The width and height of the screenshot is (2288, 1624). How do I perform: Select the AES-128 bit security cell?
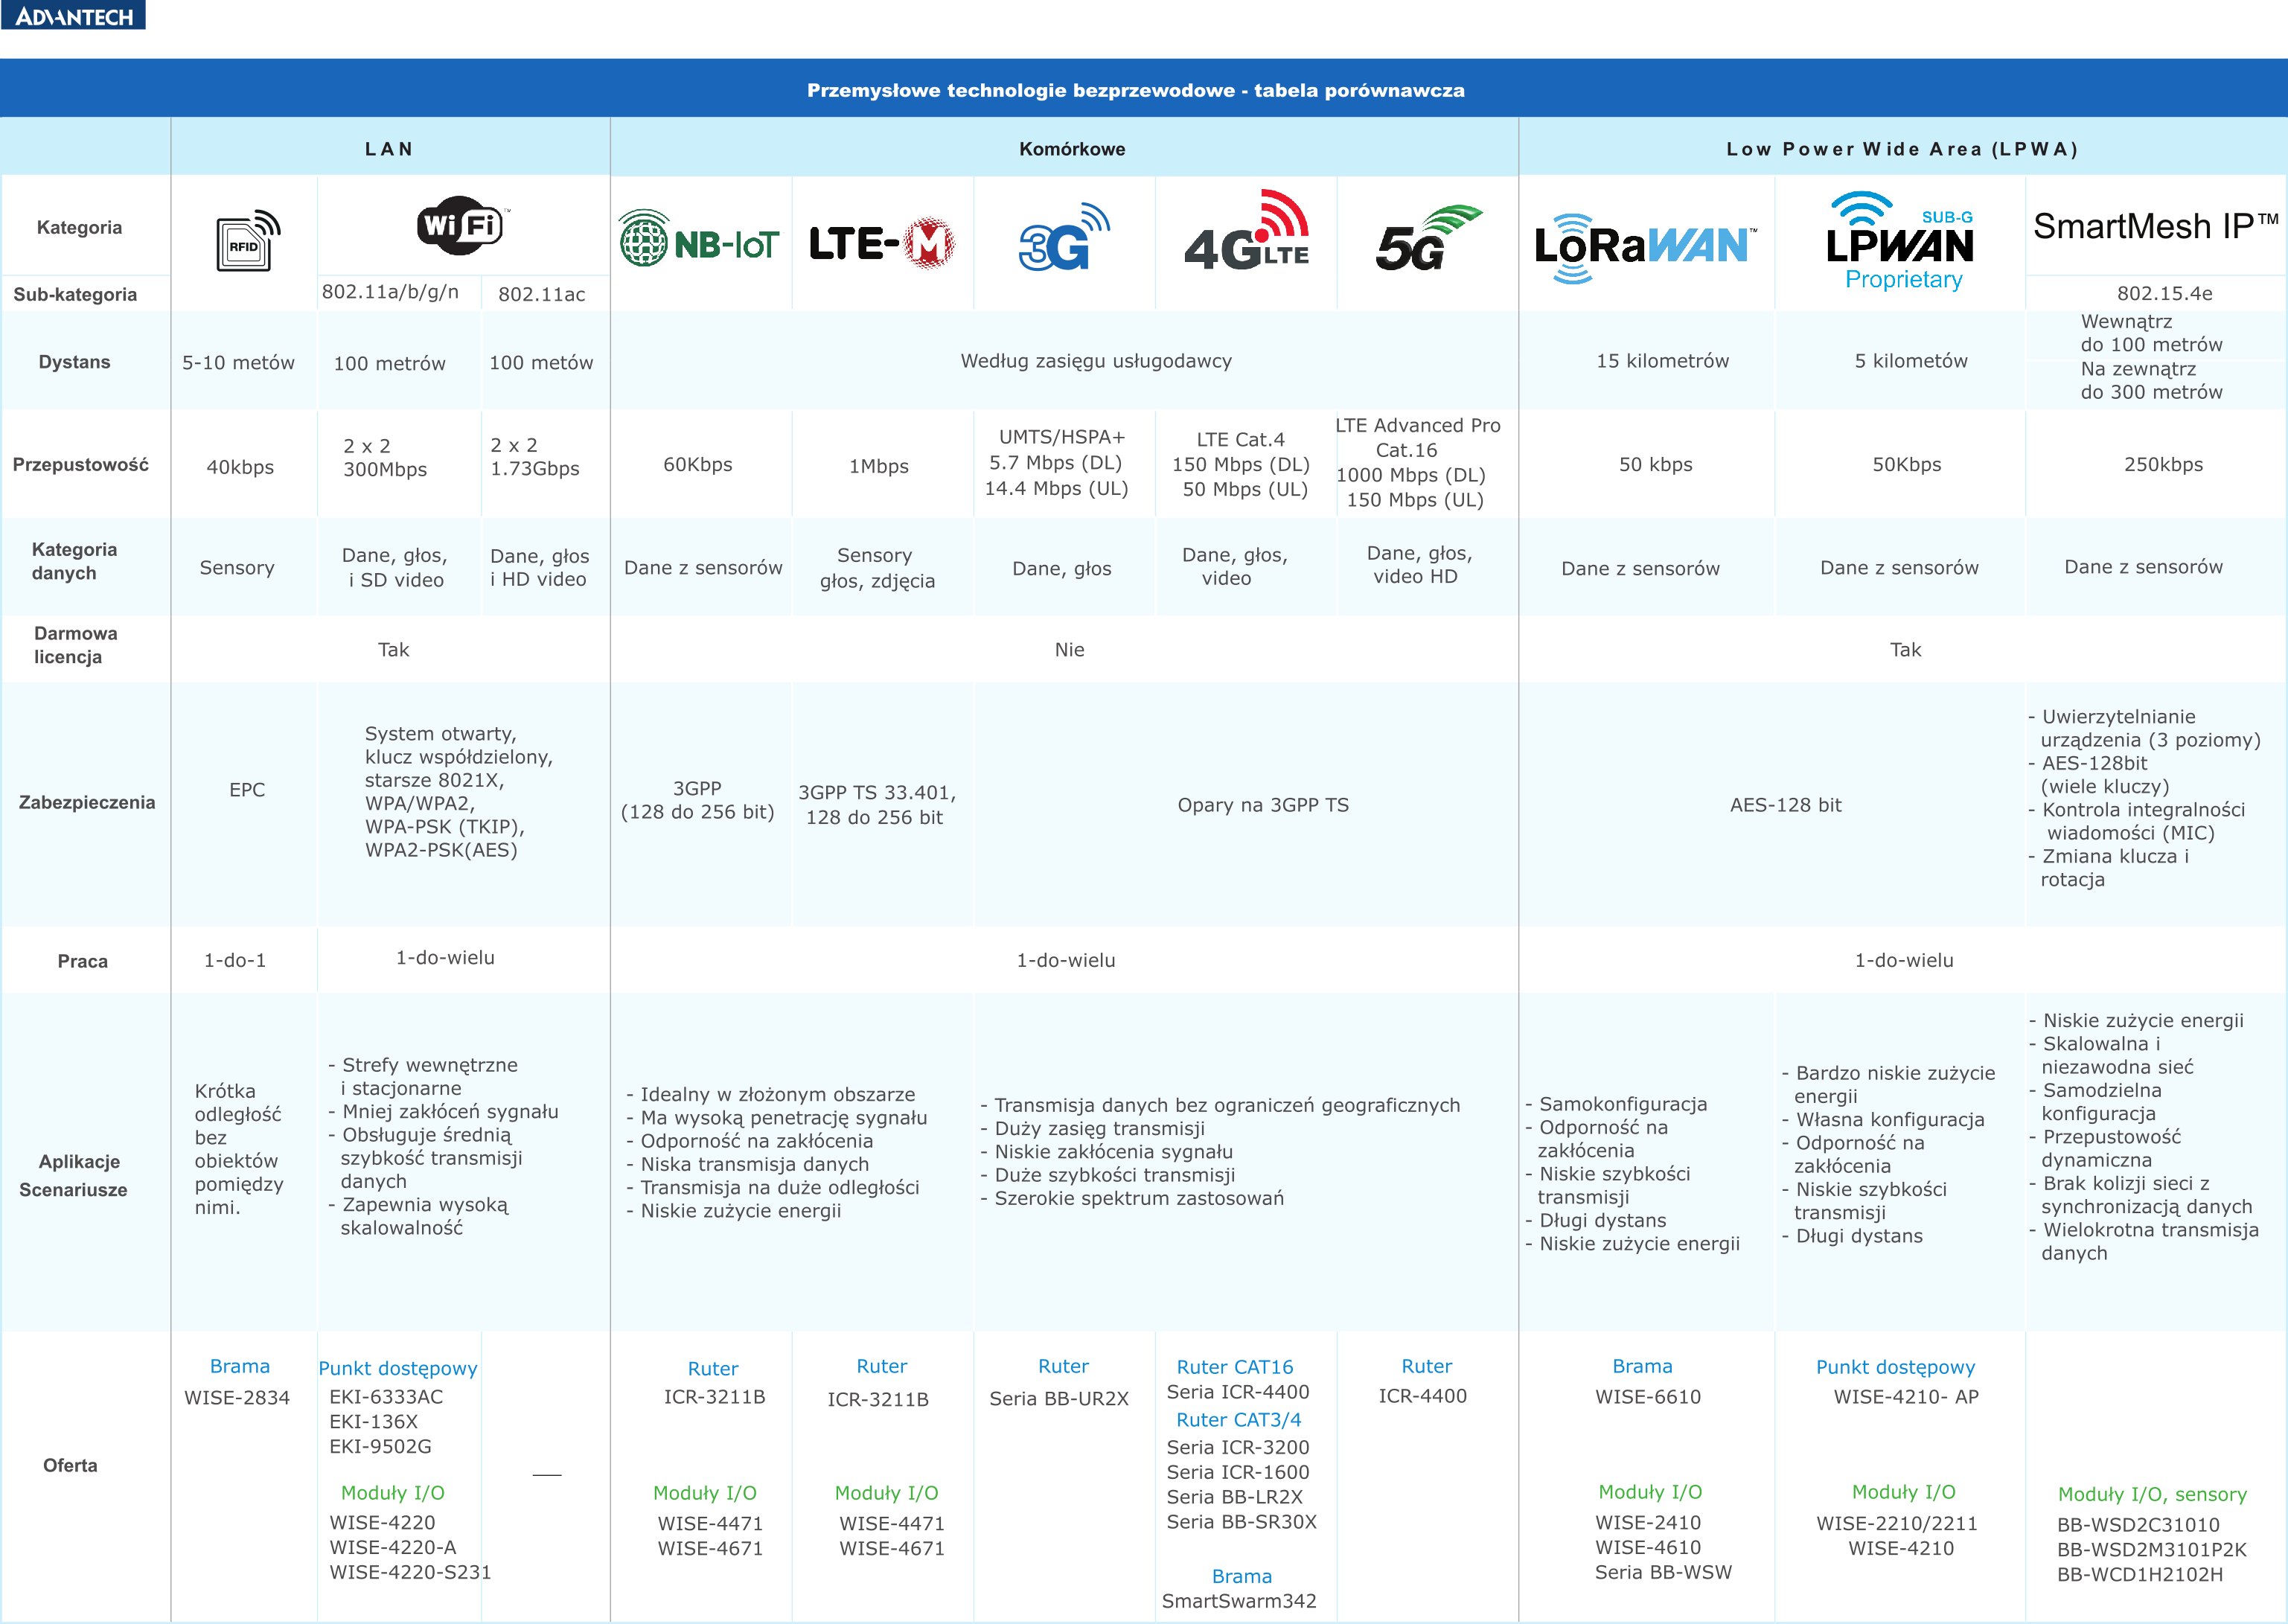(1786, 805)
